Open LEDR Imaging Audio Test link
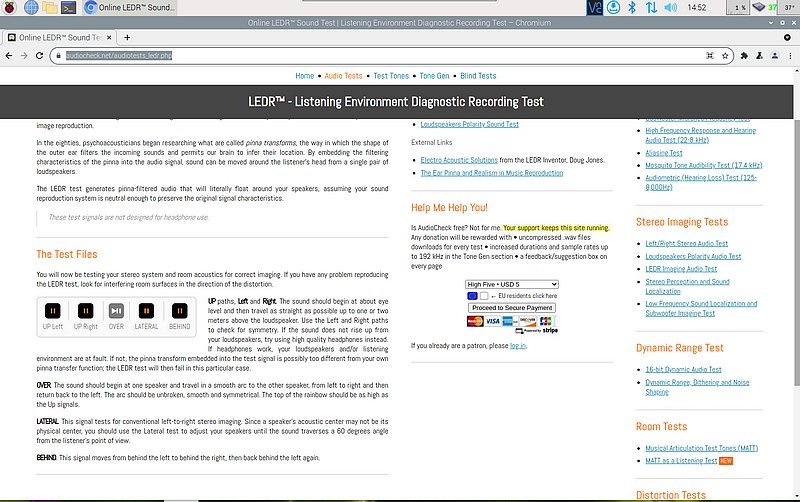800x502 pixels. [681, 269]
